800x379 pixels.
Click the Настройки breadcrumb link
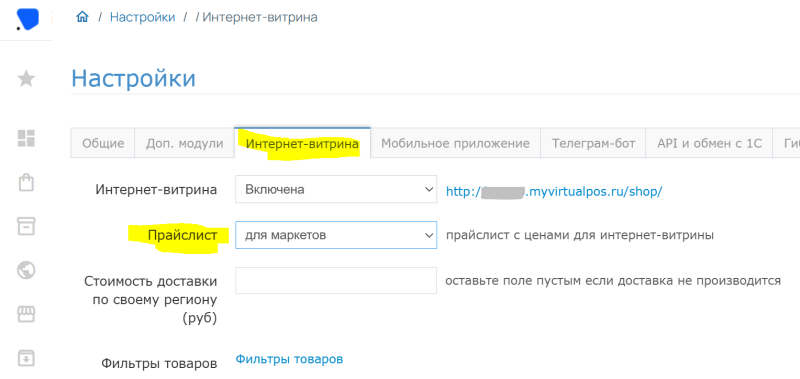[x=142, y=17]
